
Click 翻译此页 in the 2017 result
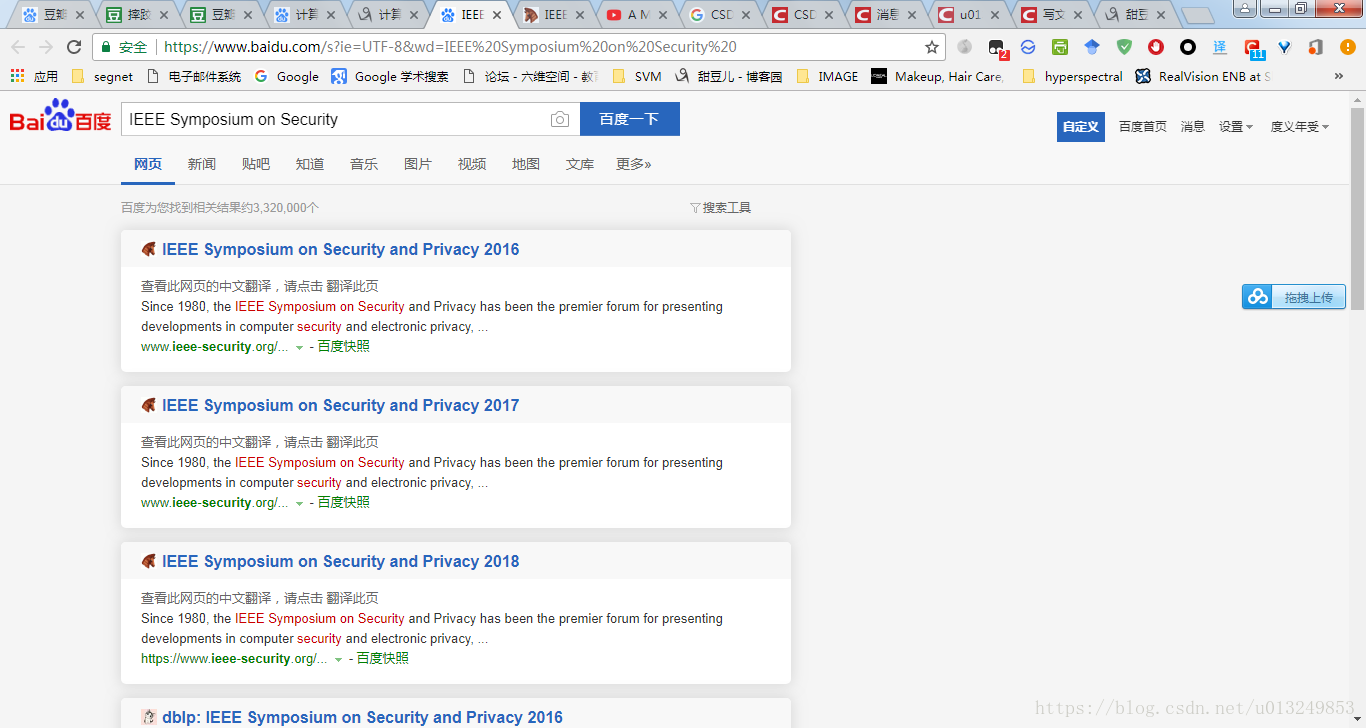pyautogui.click(x=353, y=442)
